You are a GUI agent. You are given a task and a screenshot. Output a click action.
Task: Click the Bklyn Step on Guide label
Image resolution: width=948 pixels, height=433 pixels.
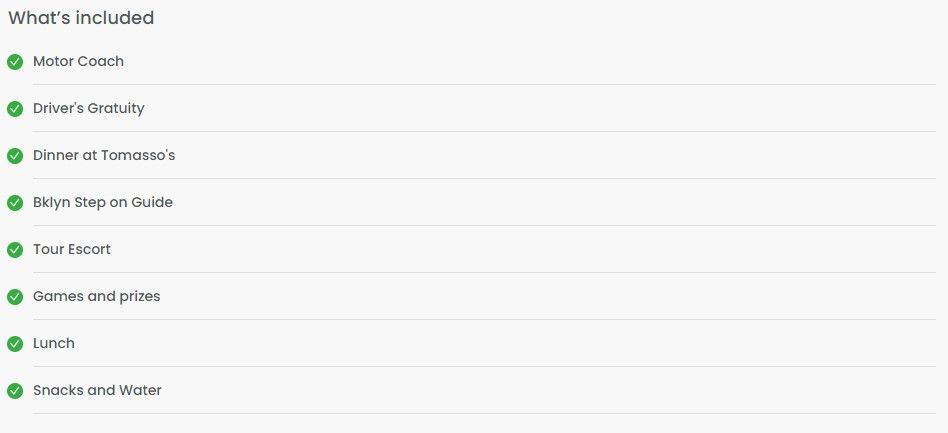pyautogui.click(x=103, y=202)
